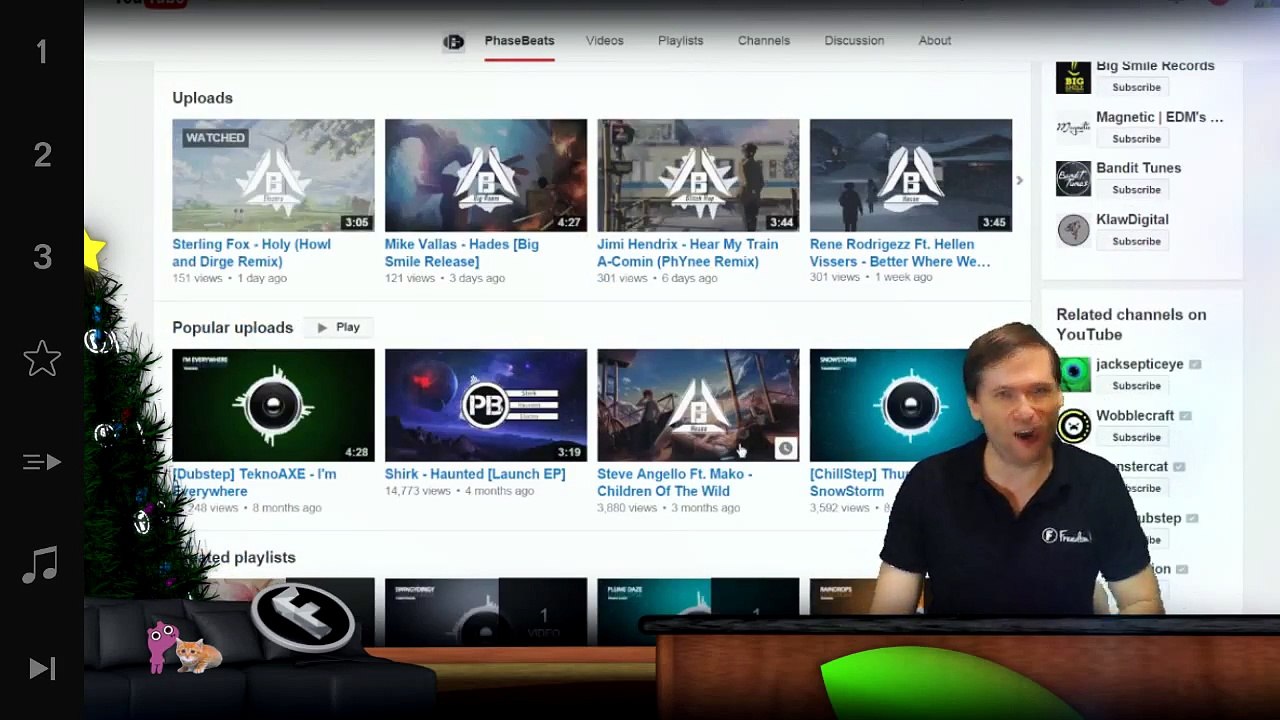The image size is (1280, 720).
Task: Click the Magnetic EDM channel avatar
Action: pos(1073,128)
